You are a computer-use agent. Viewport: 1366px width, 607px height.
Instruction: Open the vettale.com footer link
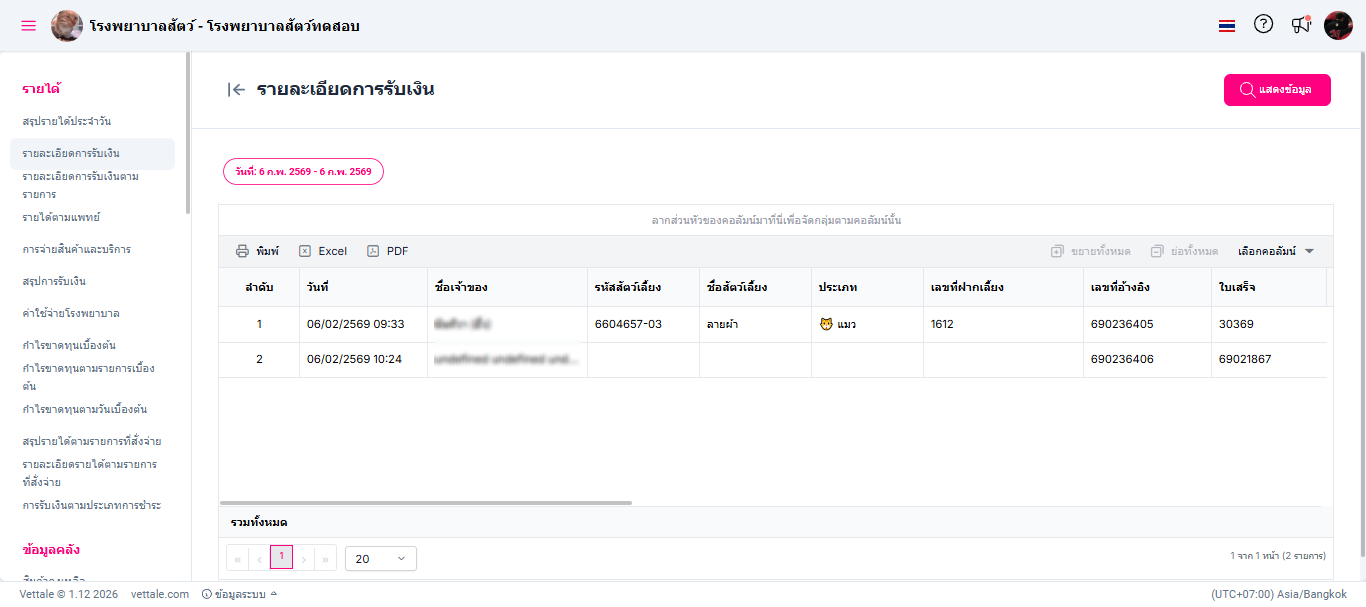tap(160, 594)
